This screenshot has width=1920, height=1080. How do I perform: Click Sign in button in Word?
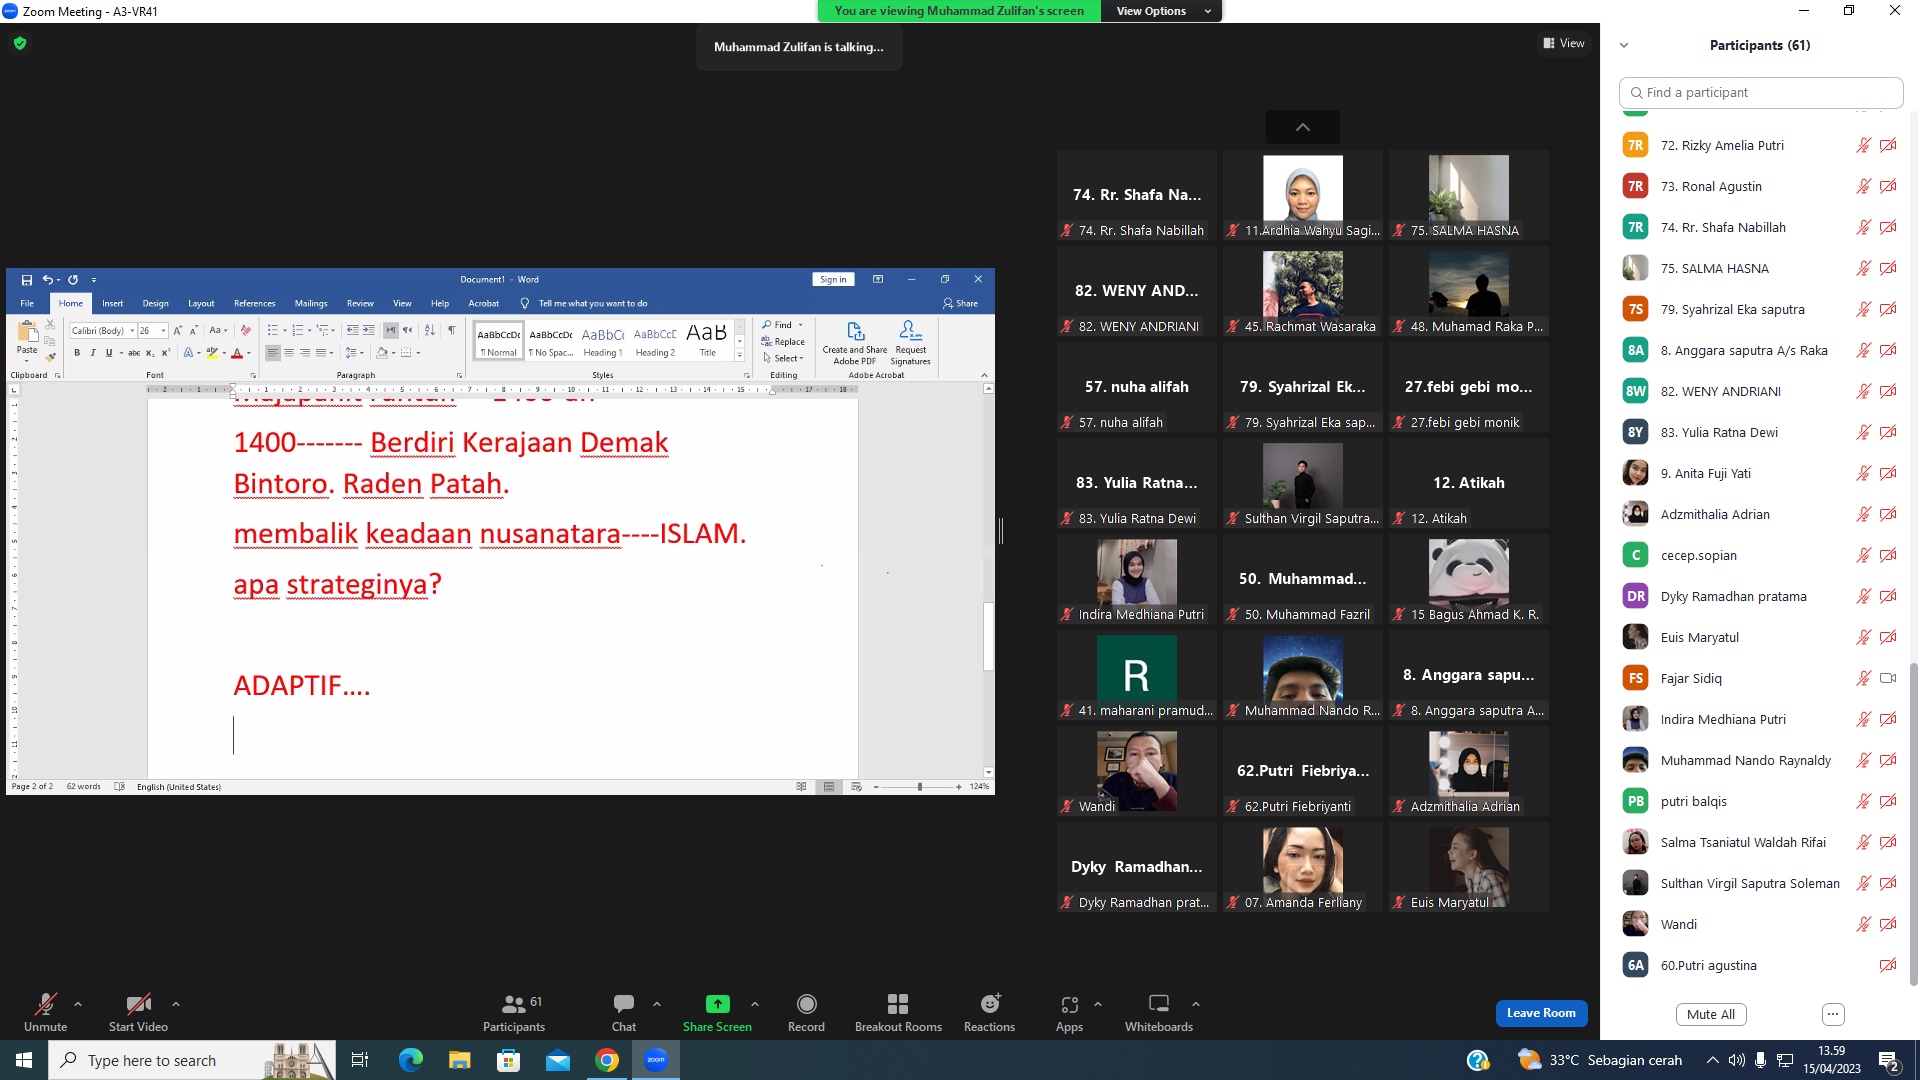tap(833, 280)
